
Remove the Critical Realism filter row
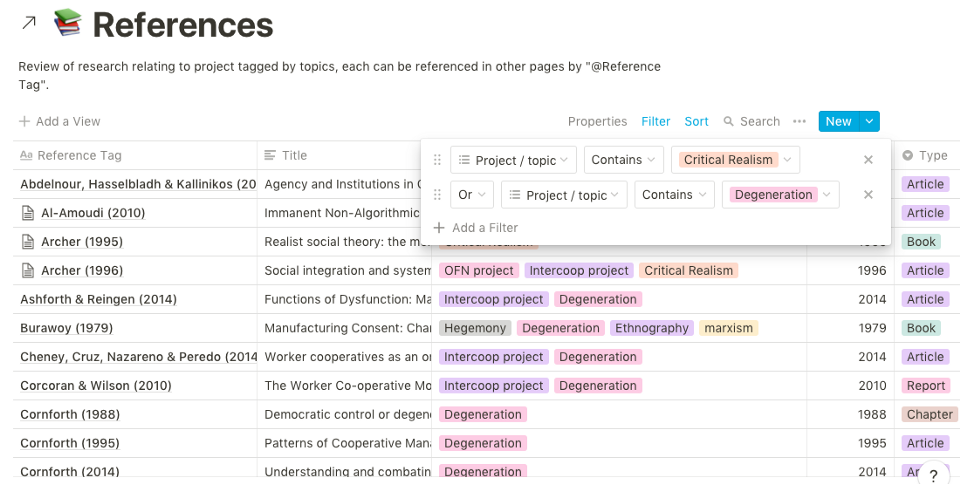click(868, 160)
